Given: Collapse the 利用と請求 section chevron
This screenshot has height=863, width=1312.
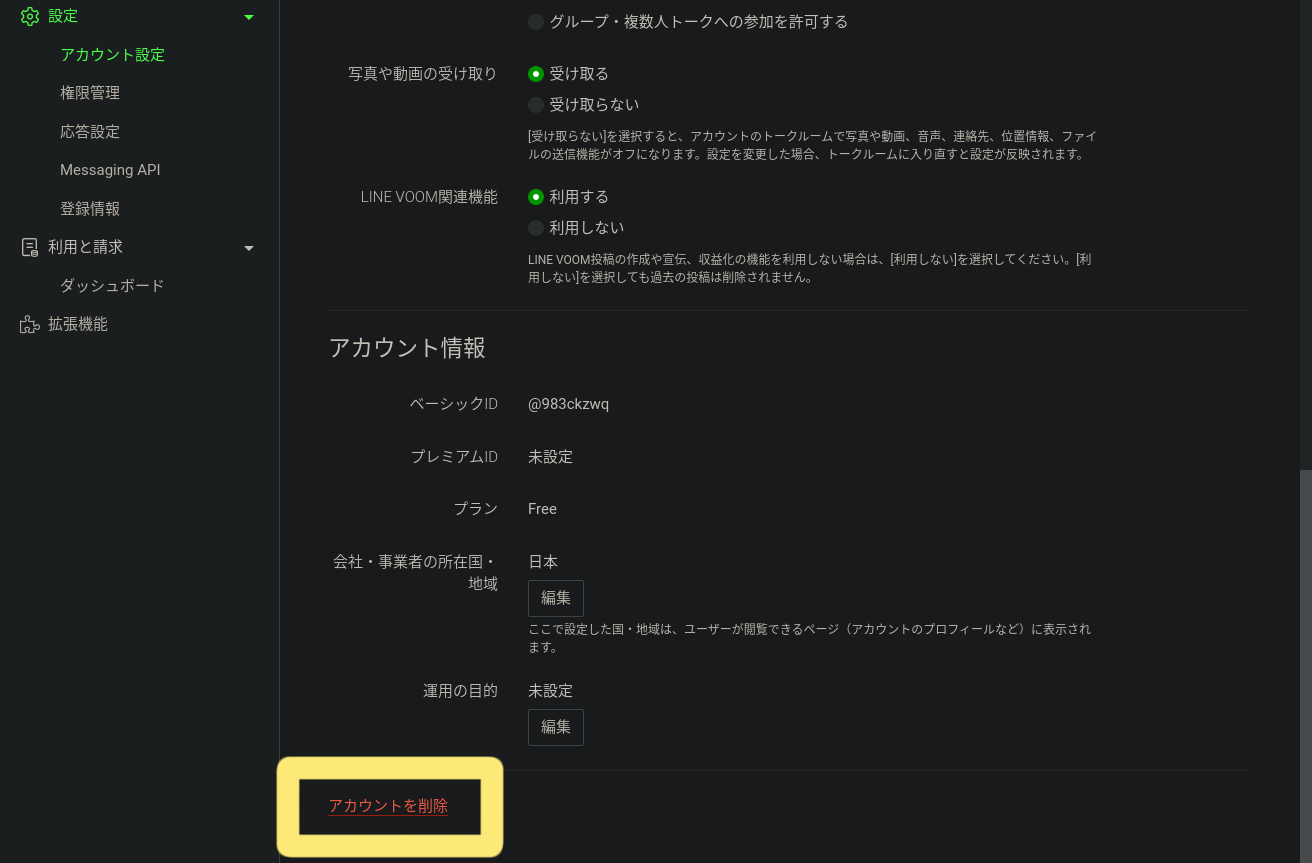Looking at the screenshot, I should pos(248,247).
